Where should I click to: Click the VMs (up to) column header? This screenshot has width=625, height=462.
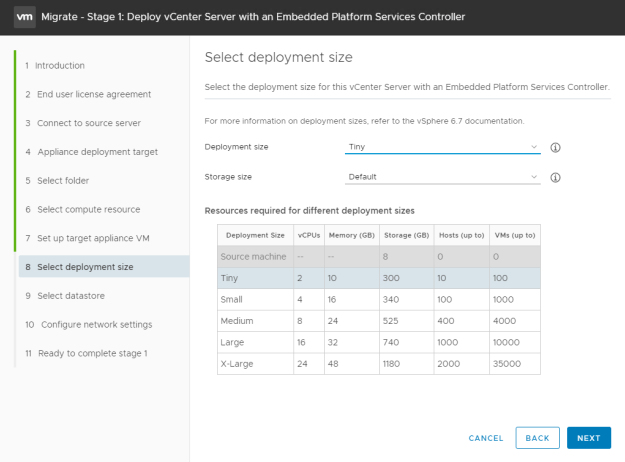click(x=515, y=235)
